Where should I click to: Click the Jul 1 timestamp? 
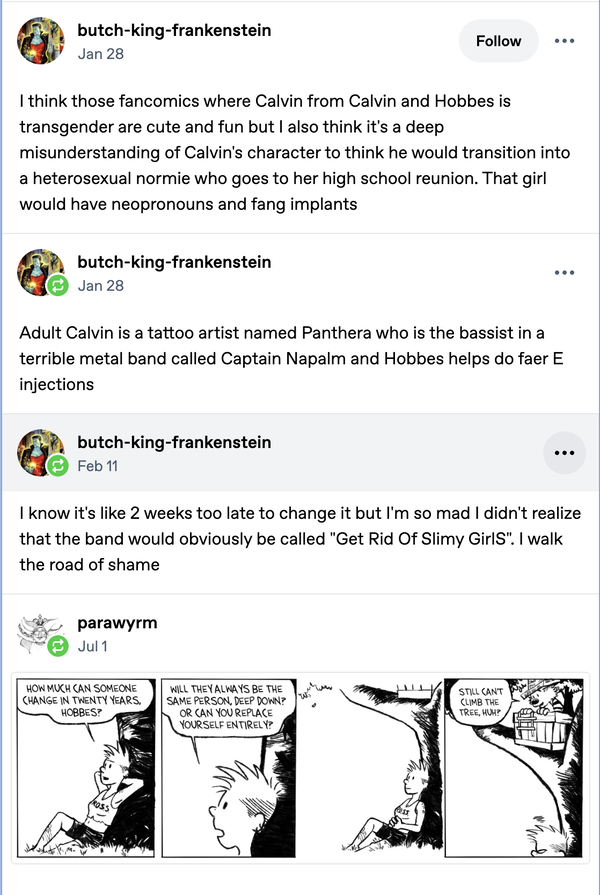[92, 646]
